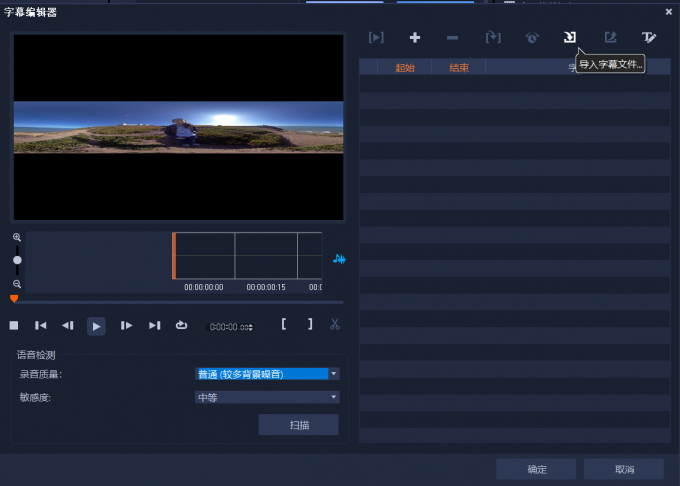The width and height of the screenshot is (680, 486).
Task: Toggle the audio waveform view icon
Action: (x=339, y=259)
